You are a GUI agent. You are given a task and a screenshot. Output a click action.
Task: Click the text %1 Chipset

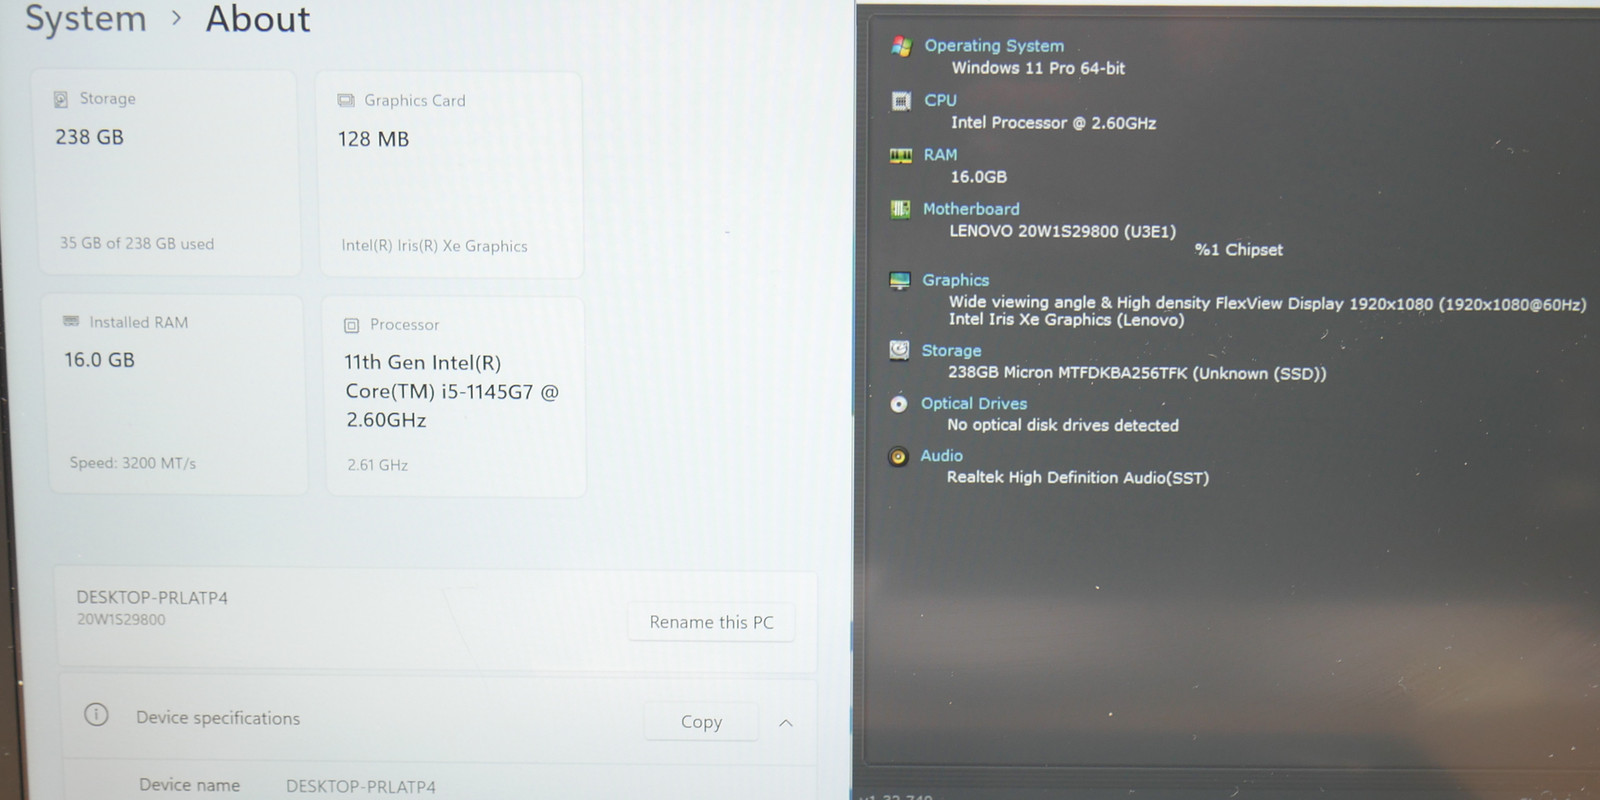point(1238,250)
